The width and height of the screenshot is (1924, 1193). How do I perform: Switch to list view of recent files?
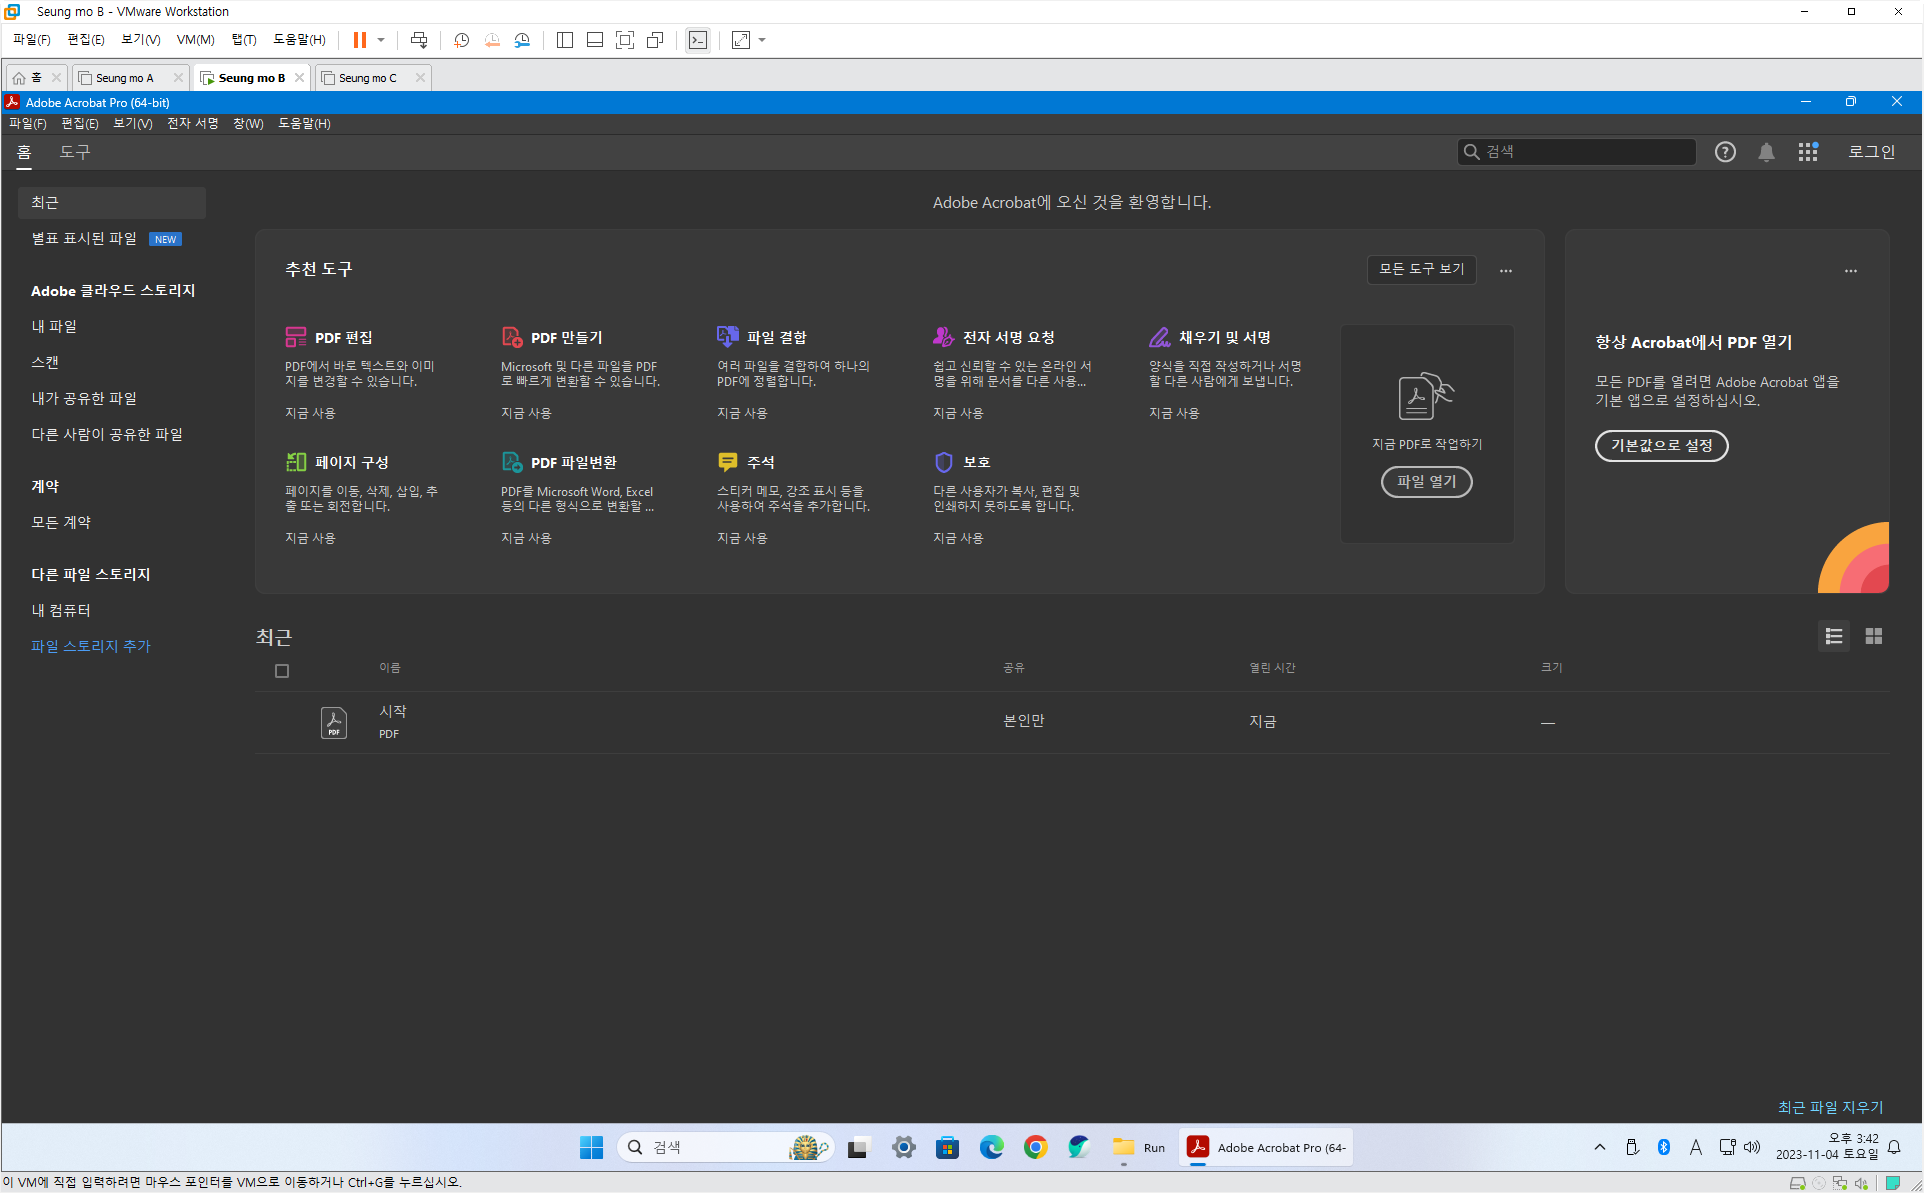[1833, 636]
